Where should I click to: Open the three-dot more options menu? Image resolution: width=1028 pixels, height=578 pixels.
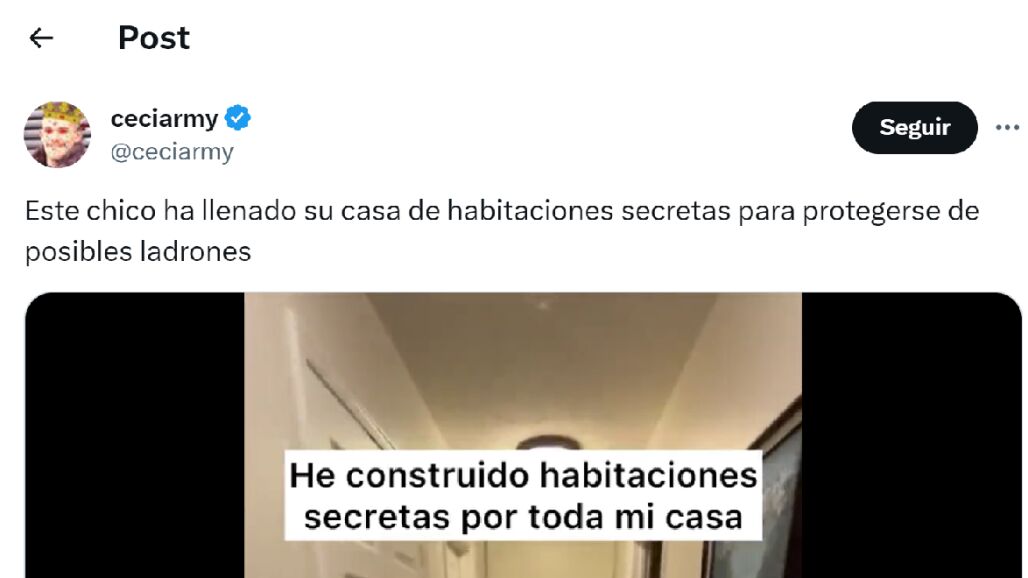pyautogui.click(x=1007, y=127)
